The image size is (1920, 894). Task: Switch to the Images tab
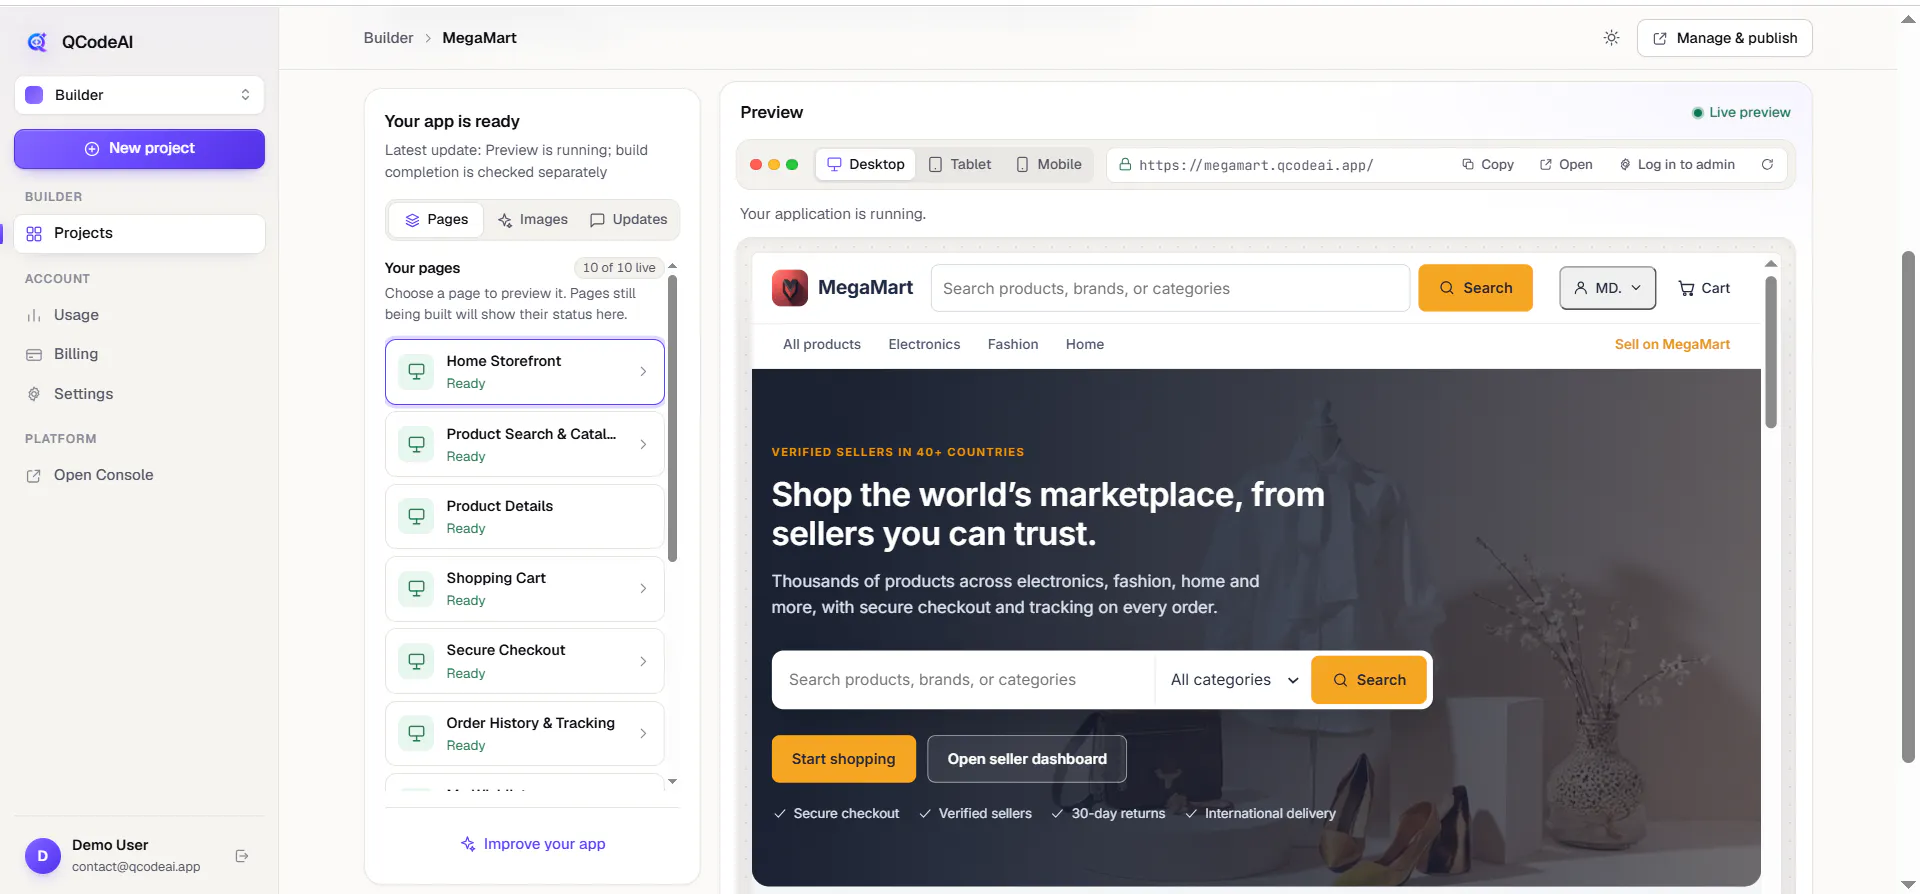click(533, 220)
